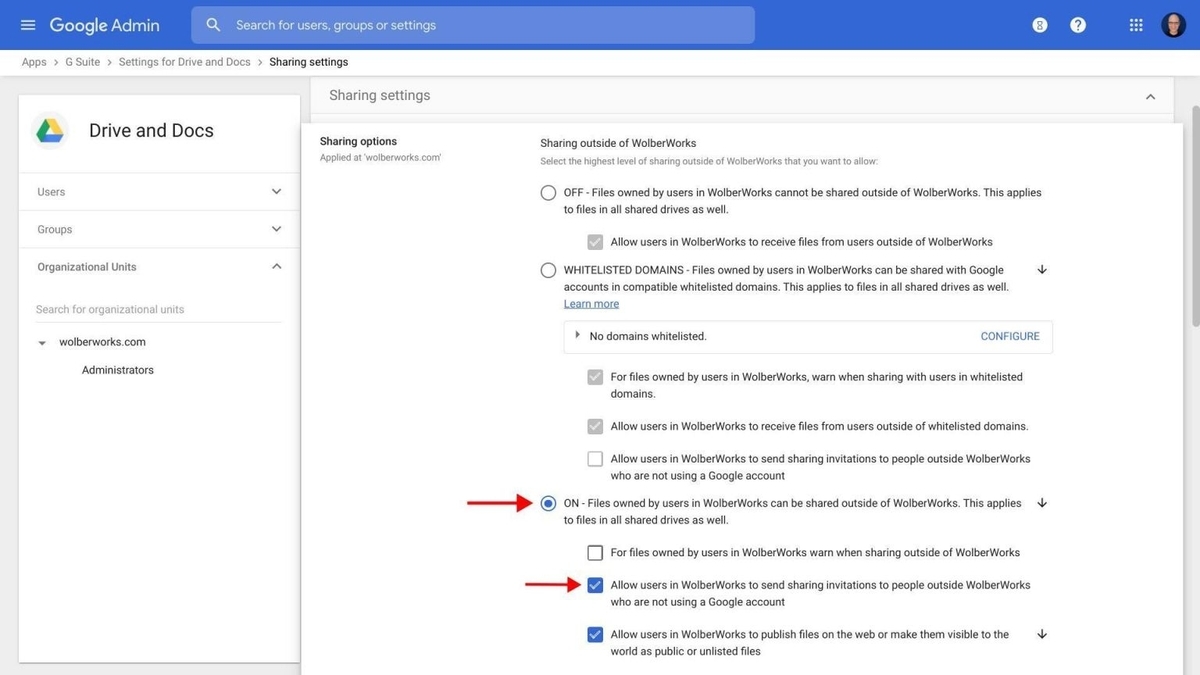1200x675 pixels.
Task: Expand the Groups section
Action: 275,228
